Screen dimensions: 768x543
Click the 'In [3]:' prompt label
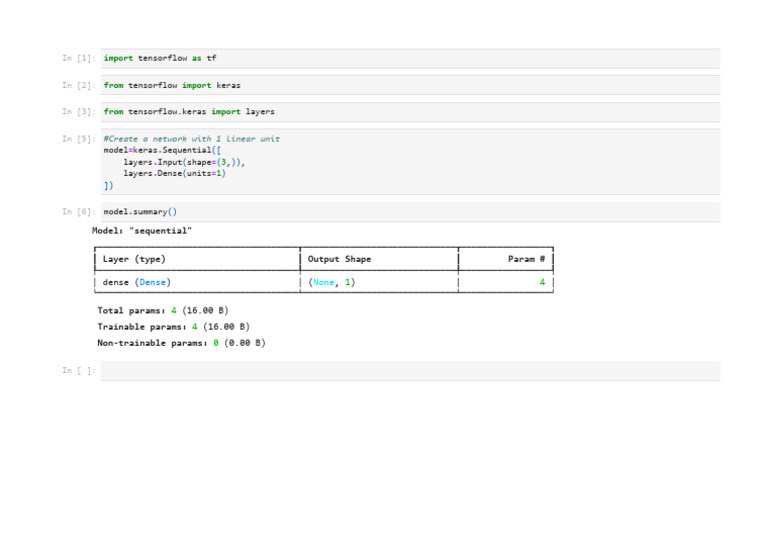pos(78,112)
